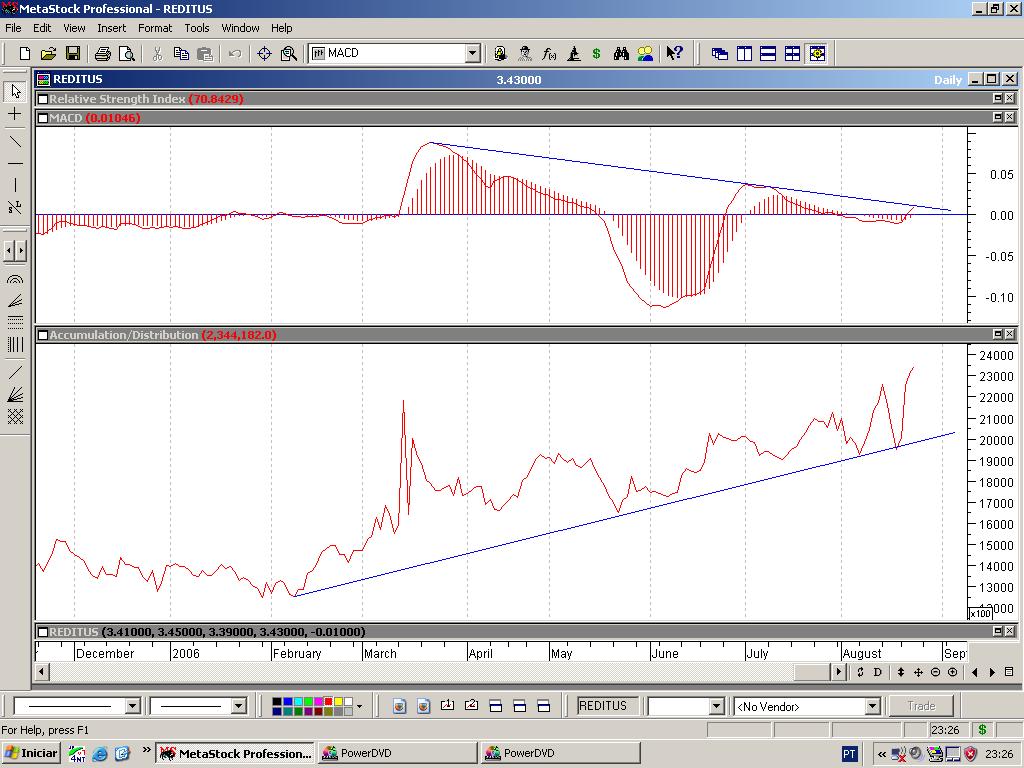Click the Iniciar start button
The height and width of the screenshot is (768, 1024).
pos(30,753)
